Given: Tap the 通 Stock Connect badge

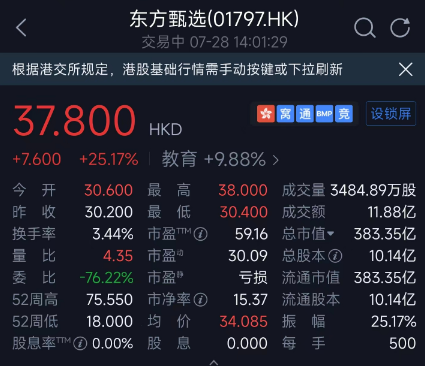Looking at the screenshot, I should [305, 114].
